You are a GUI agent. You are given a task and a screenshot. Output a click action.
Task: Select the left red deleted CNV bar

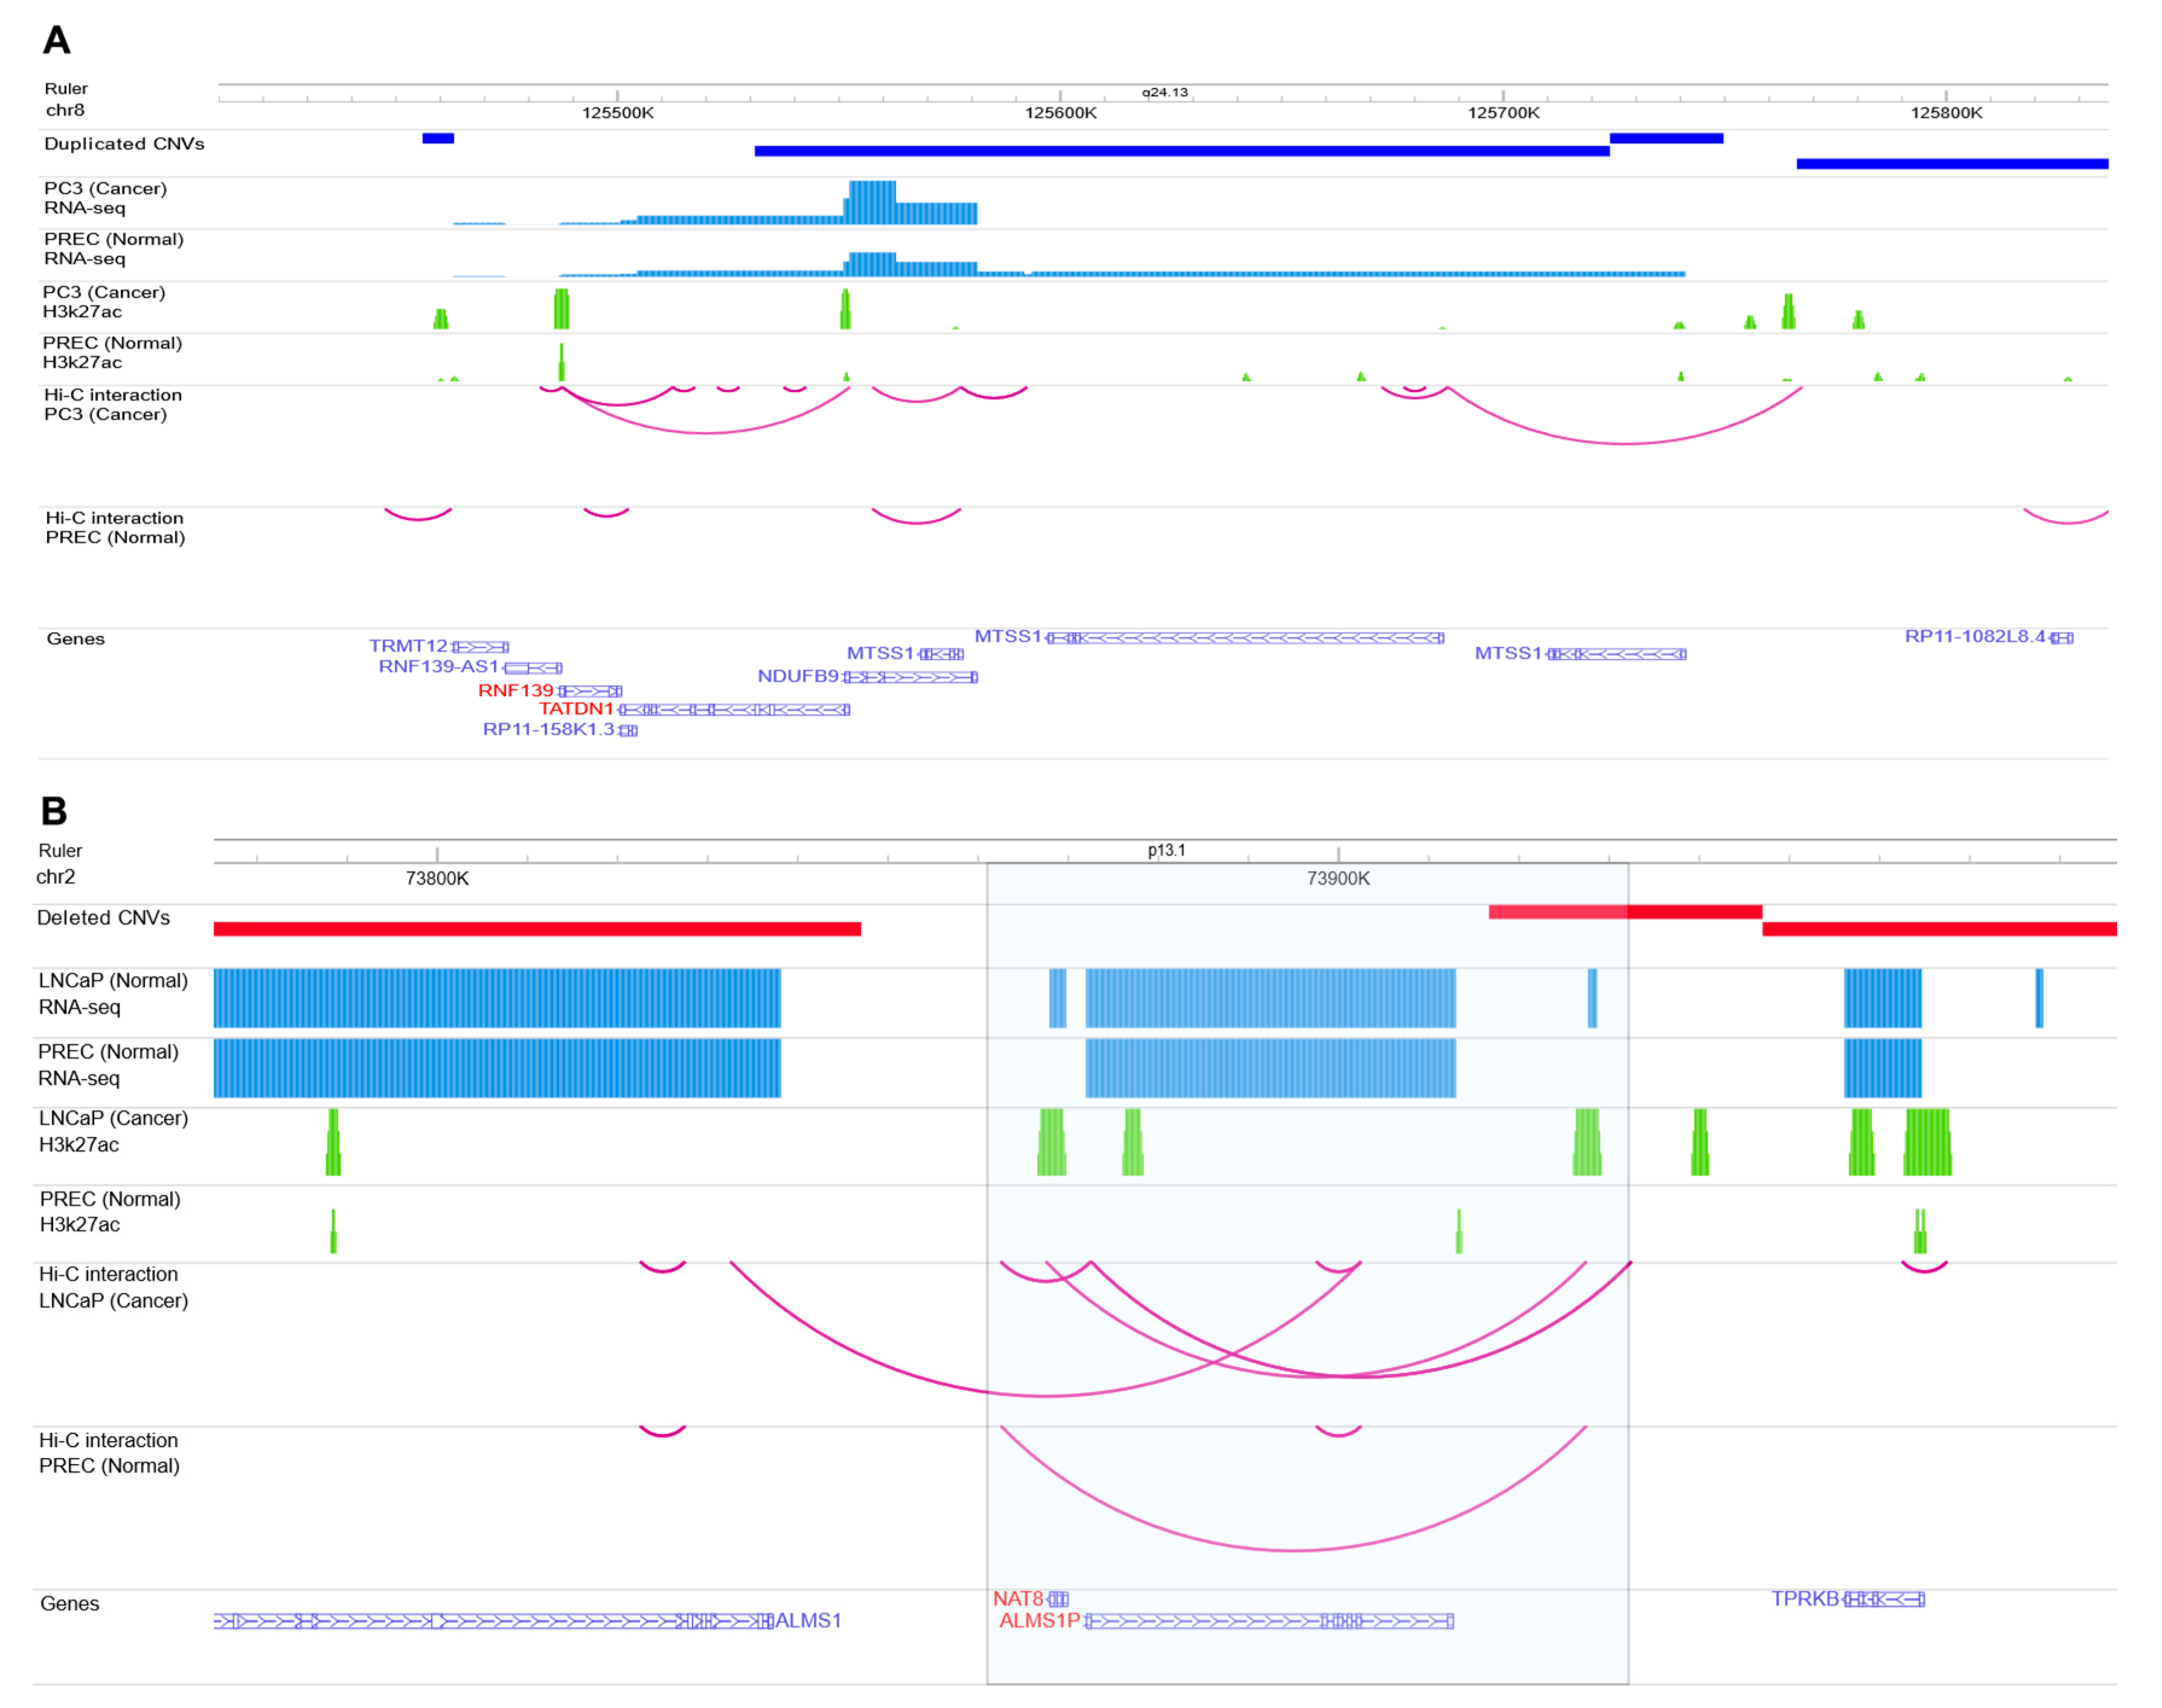tap(537, 929)
